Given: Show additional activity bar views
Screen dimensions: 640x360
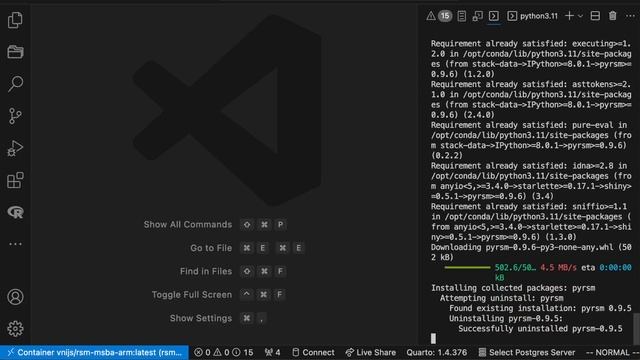Looking at the screenshot, I should [15, 244].
